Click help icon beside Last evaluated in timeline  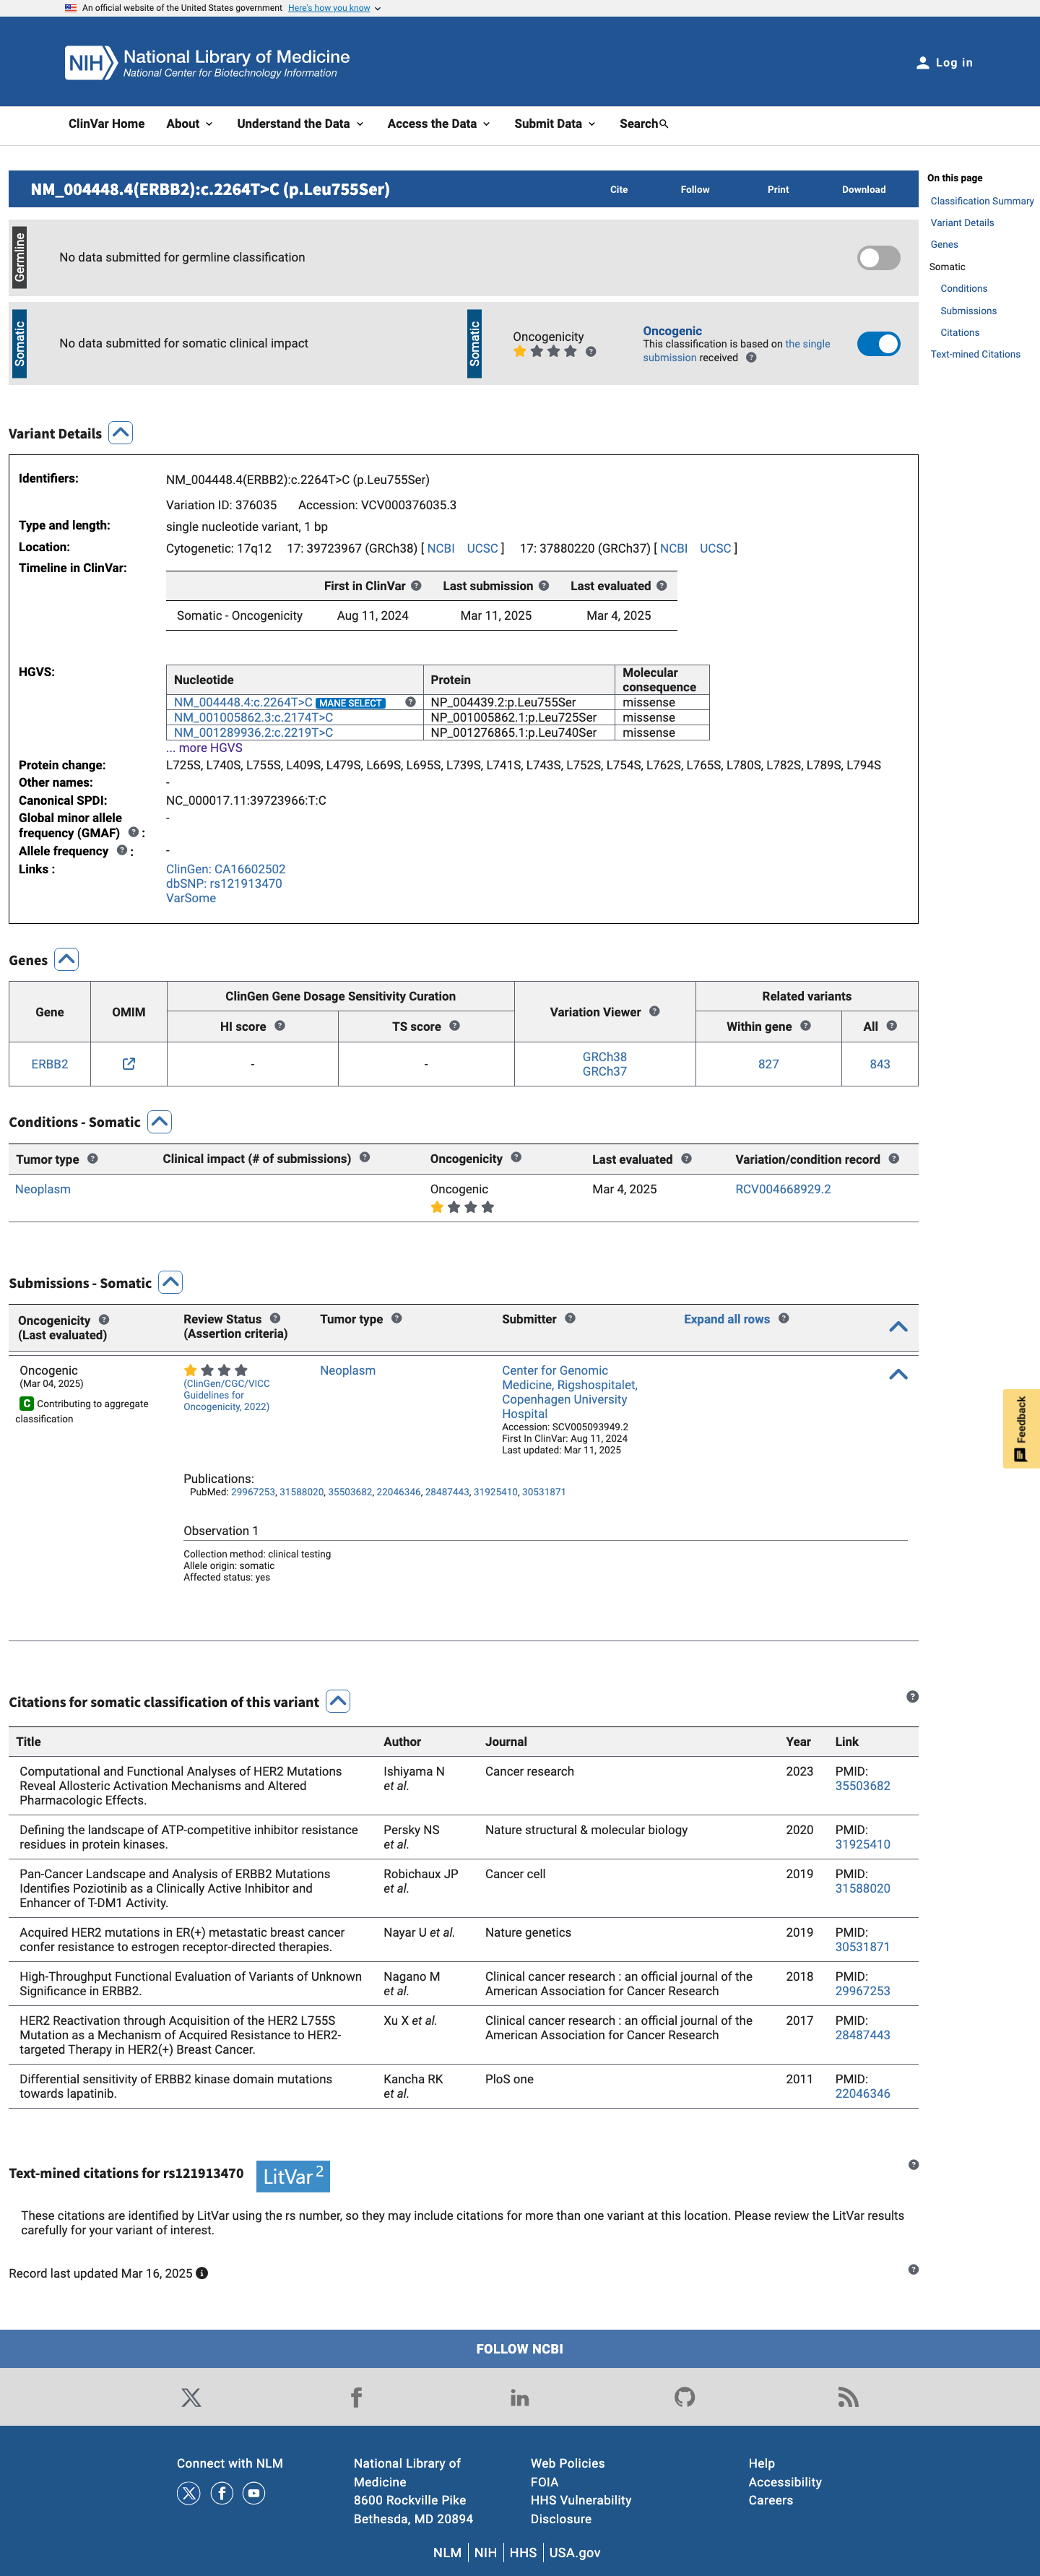click(662, 586)
